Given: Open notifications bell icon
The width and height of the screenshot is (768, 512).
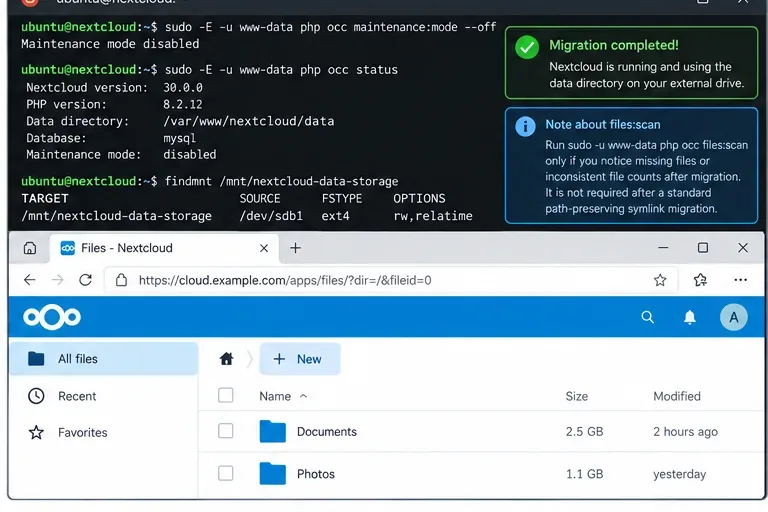Looking at the screenshot, I should (x=690, y=317).
